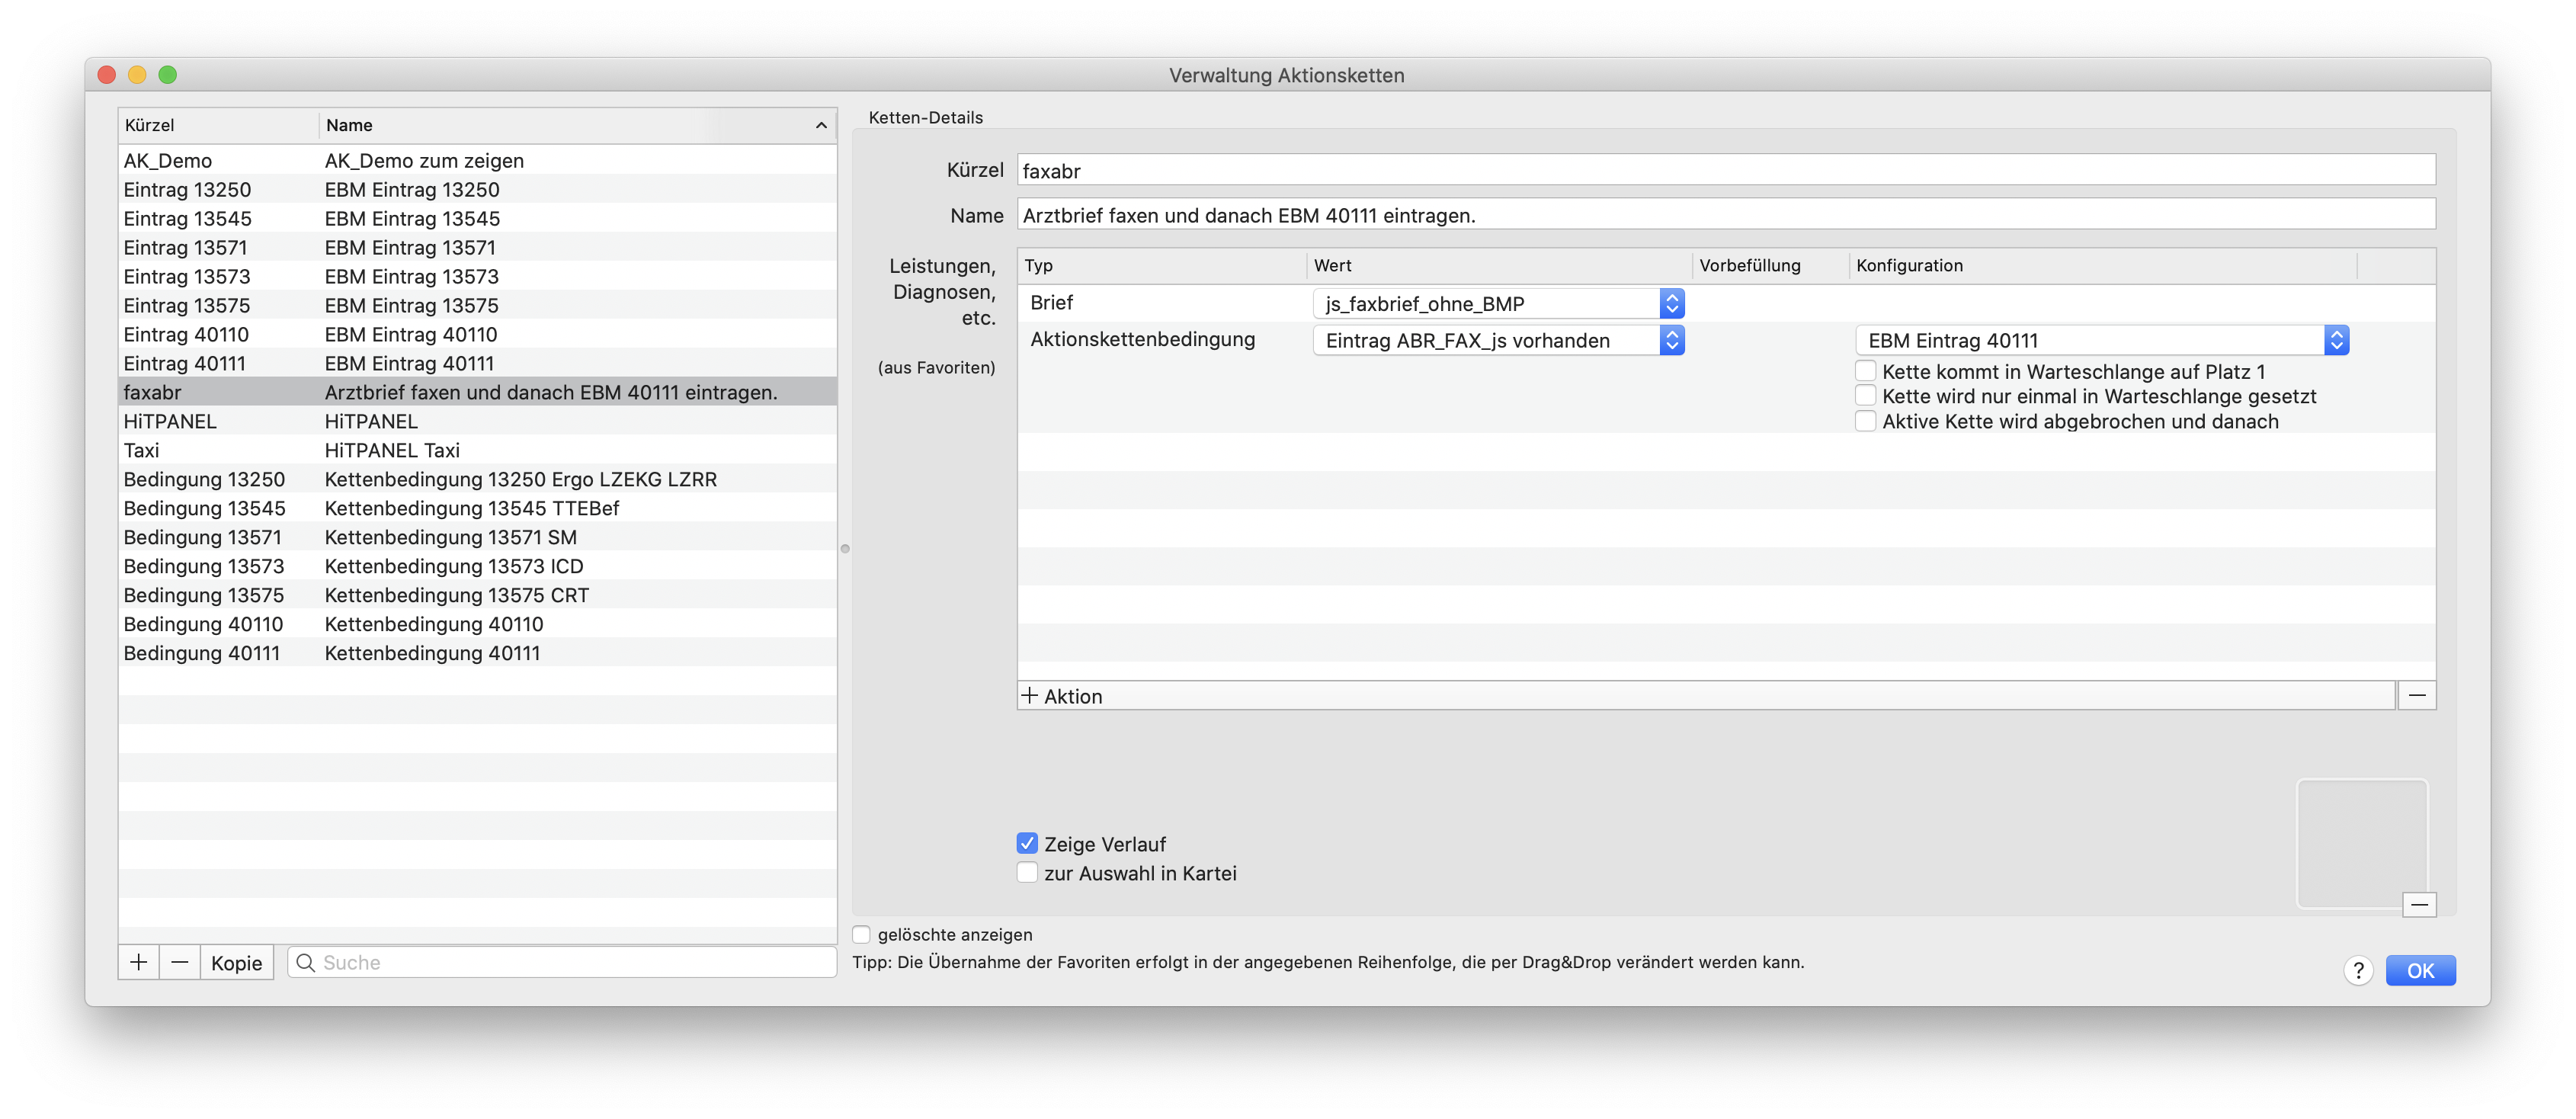Viewport: 2576px width, 1119px height.
Task: Click minus button below preview box
Action: (2419, 904)
